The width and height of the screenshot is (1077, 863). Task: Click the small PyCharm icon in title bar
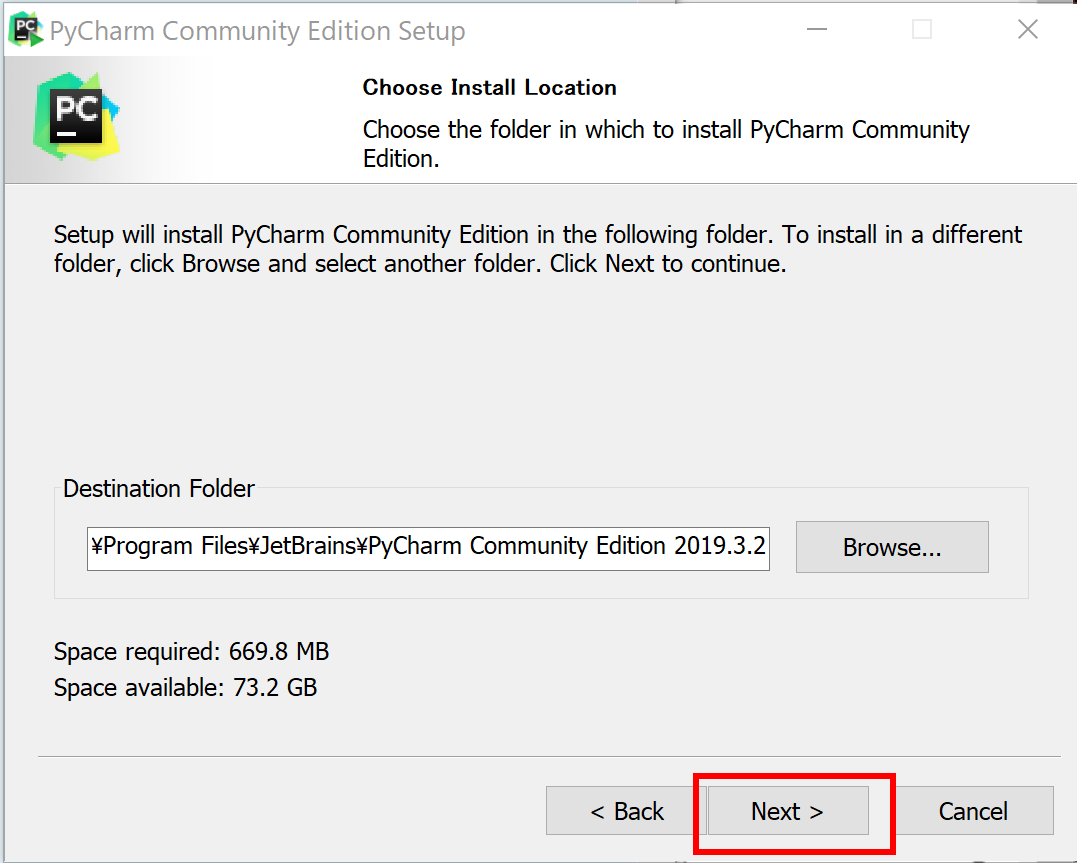(25, 30)
